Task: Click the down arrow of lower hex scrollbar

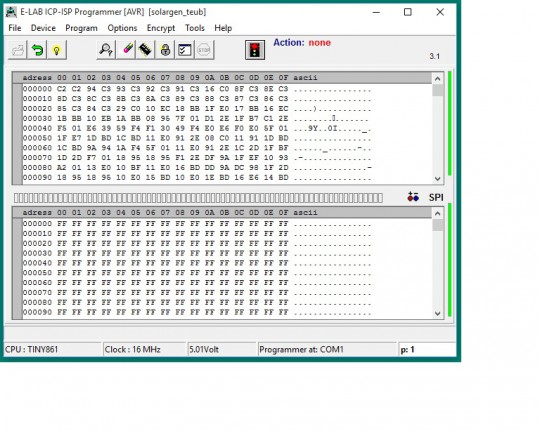Action: [x=437, y=314]
